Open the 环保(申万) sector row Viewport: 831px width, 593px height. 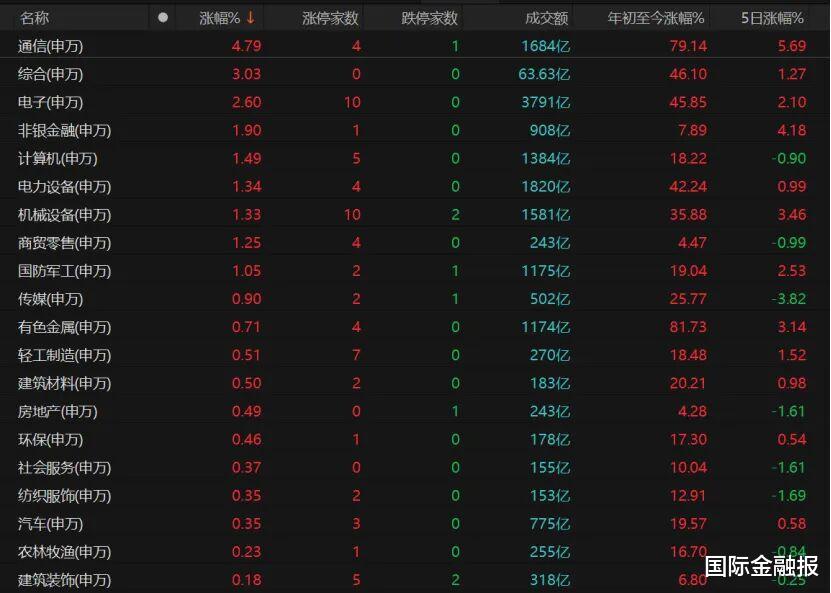coord(416,439)
